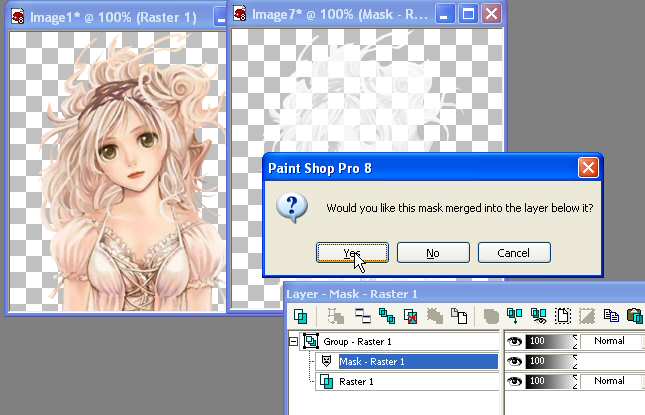Click No in the merge mask dialog
The image size is (645, 415).
(433, 253)
